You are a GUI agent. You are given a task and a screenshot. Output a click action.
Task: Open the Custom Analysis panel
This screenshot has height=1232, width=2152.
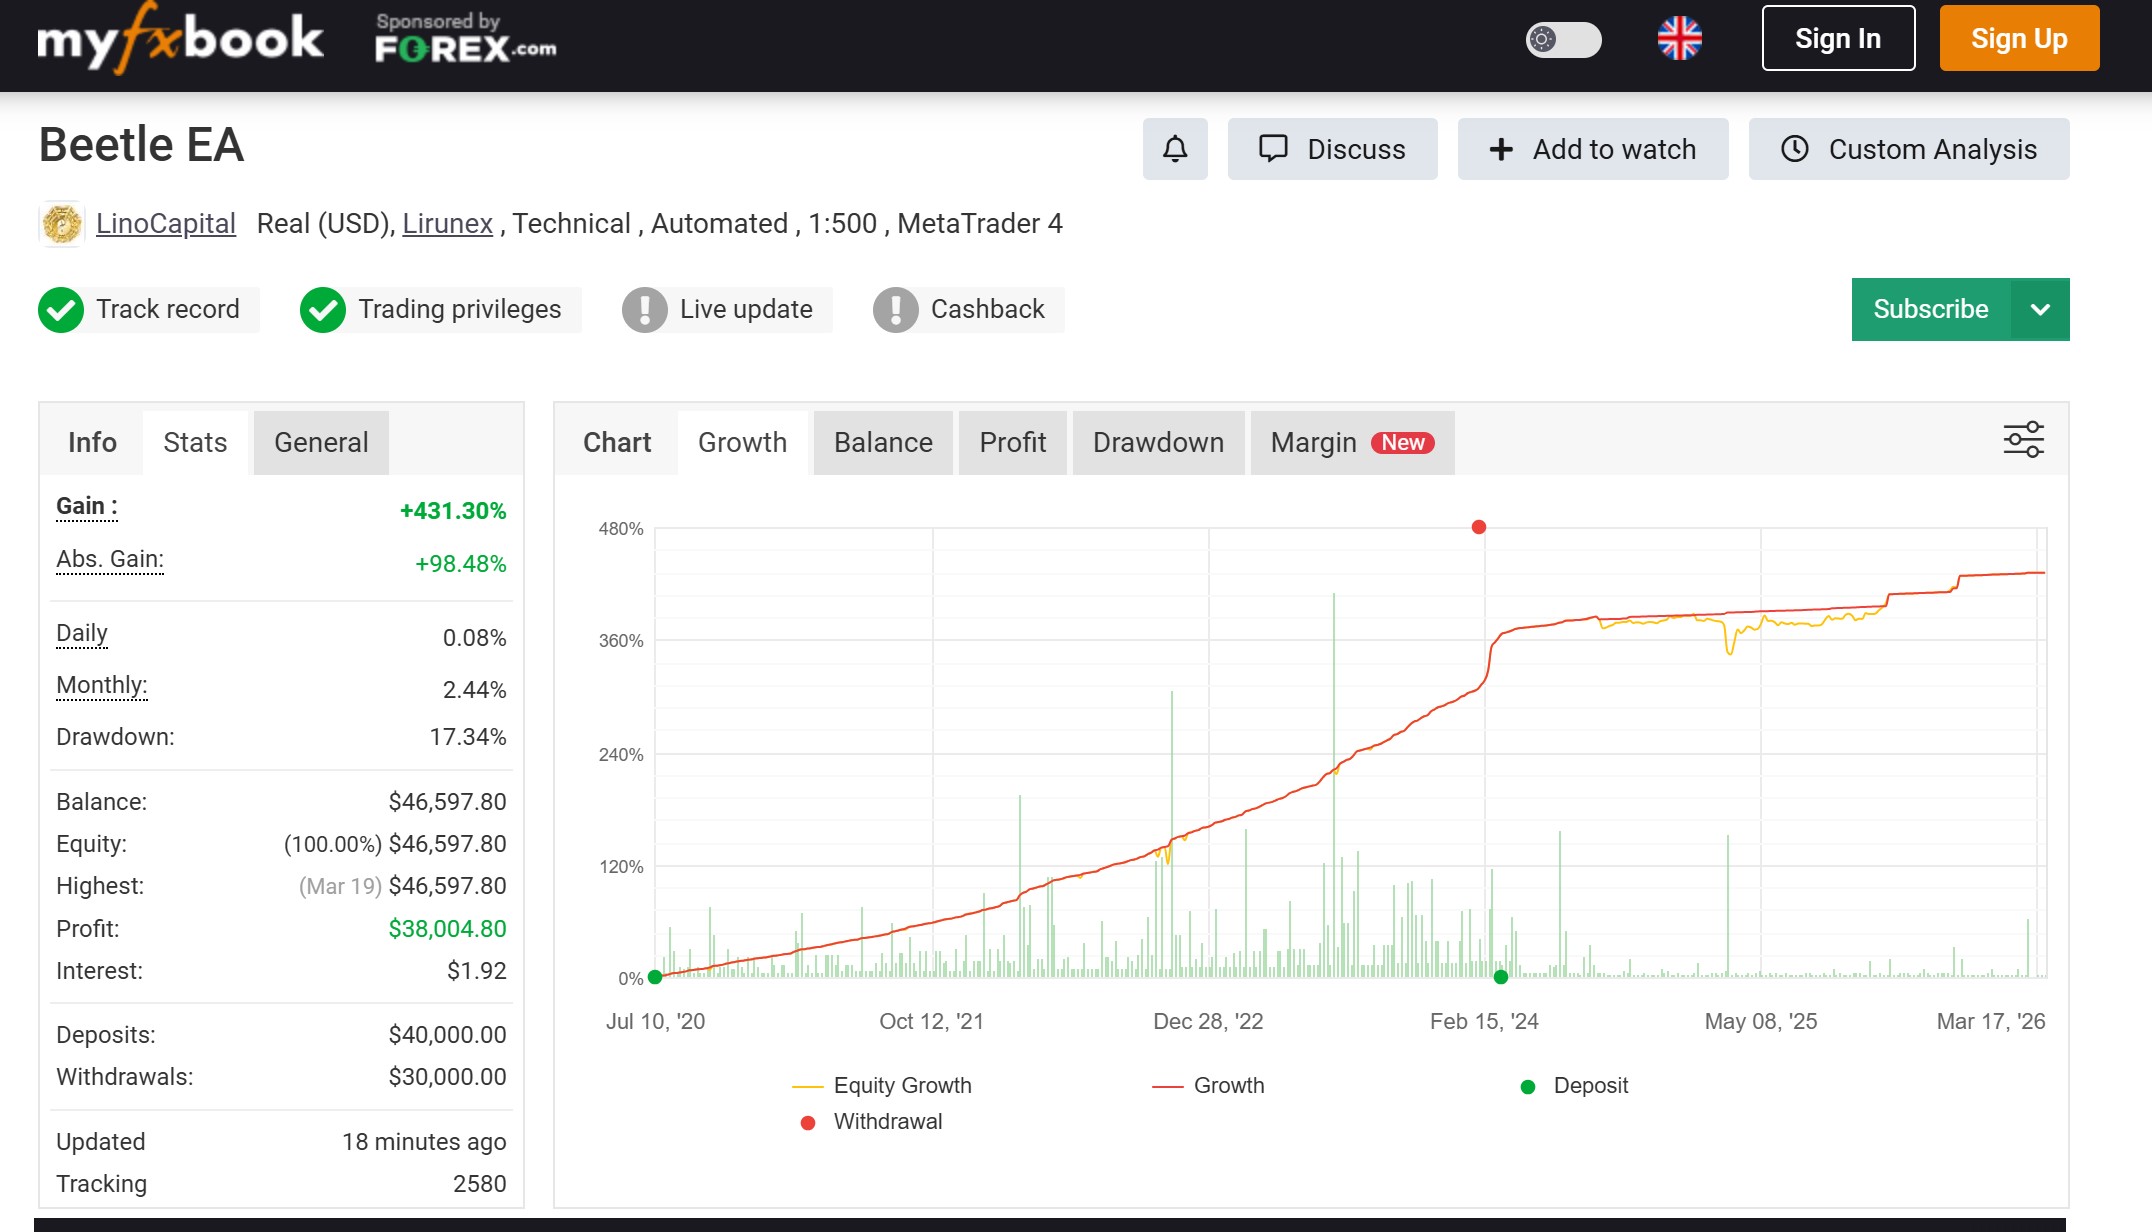[x=1908, y=149]
